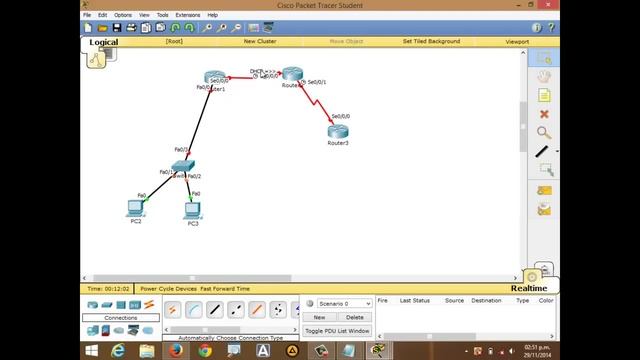Screen dimensions: 640x360
Task: Select Router3 on the canvas
Action: coord(338,132)
